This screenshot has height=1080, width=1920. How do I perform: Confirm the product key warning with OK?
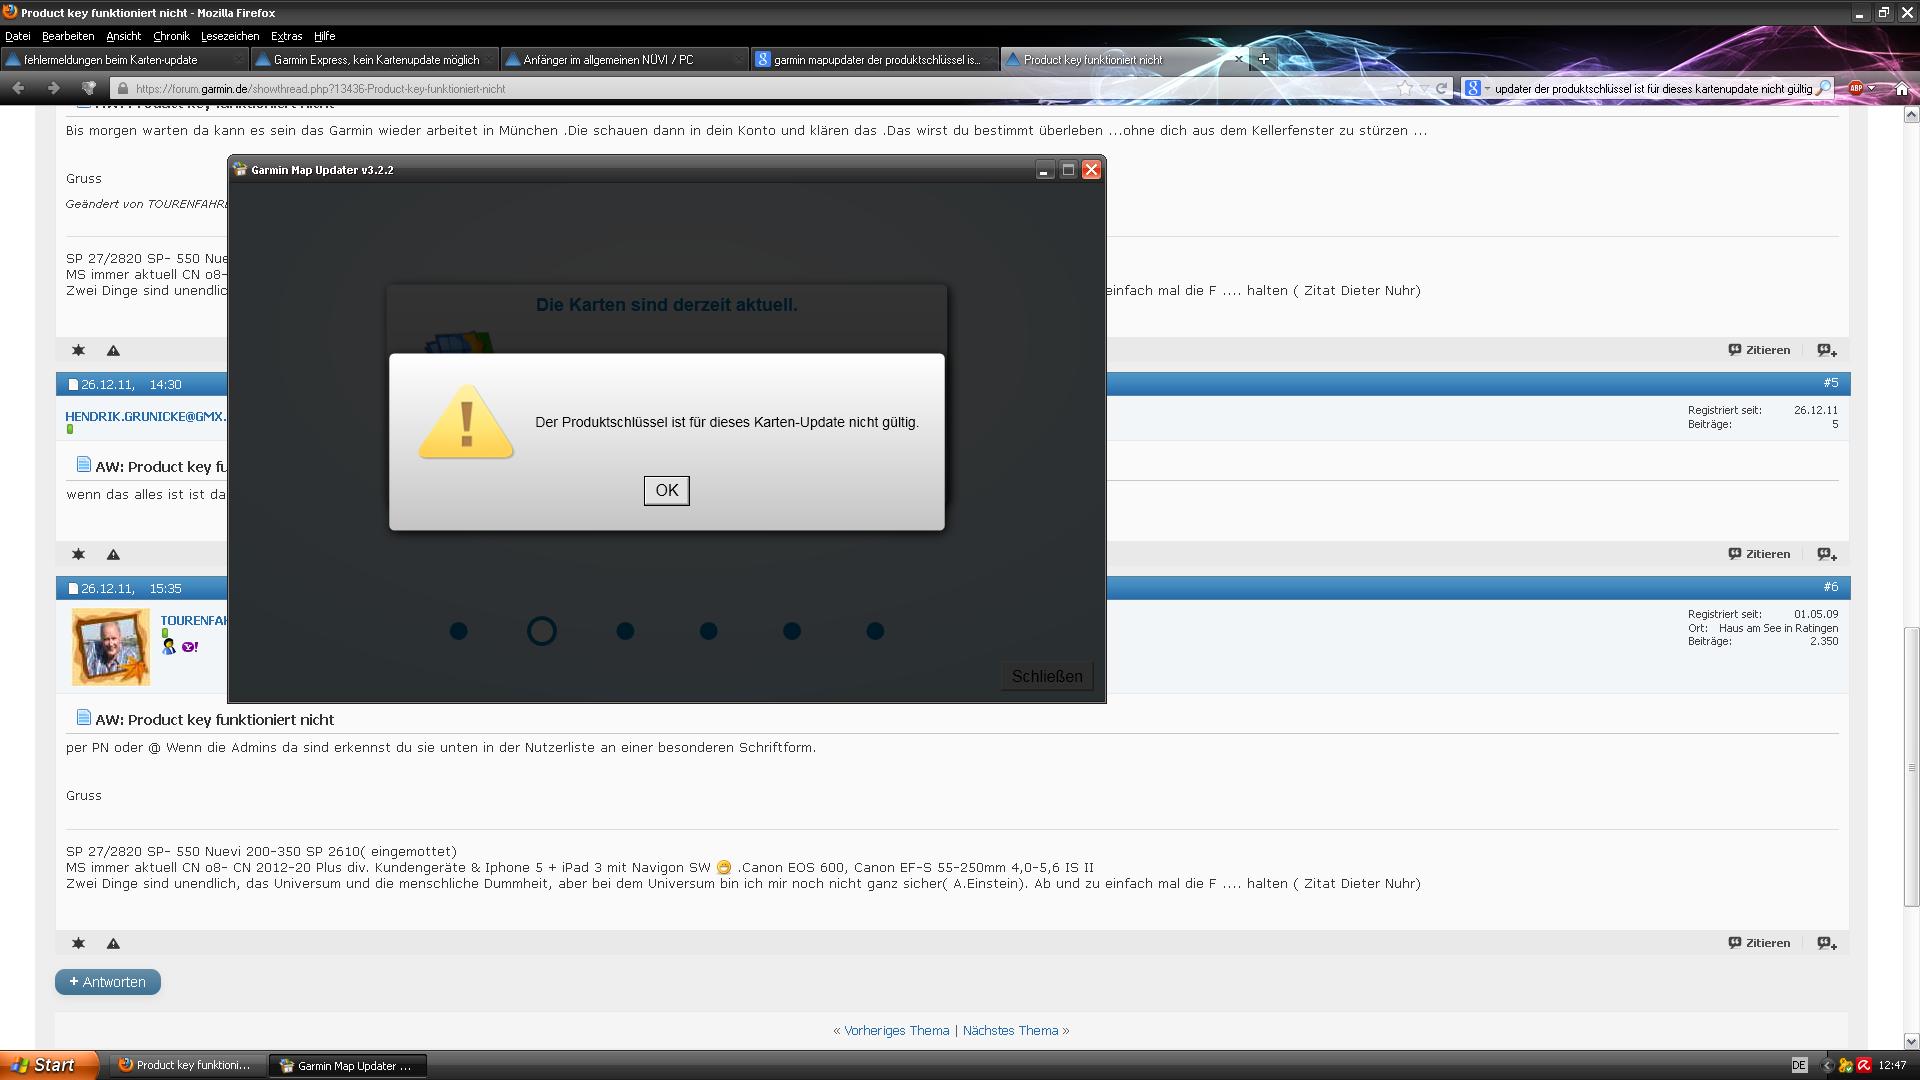pos(666,490)
